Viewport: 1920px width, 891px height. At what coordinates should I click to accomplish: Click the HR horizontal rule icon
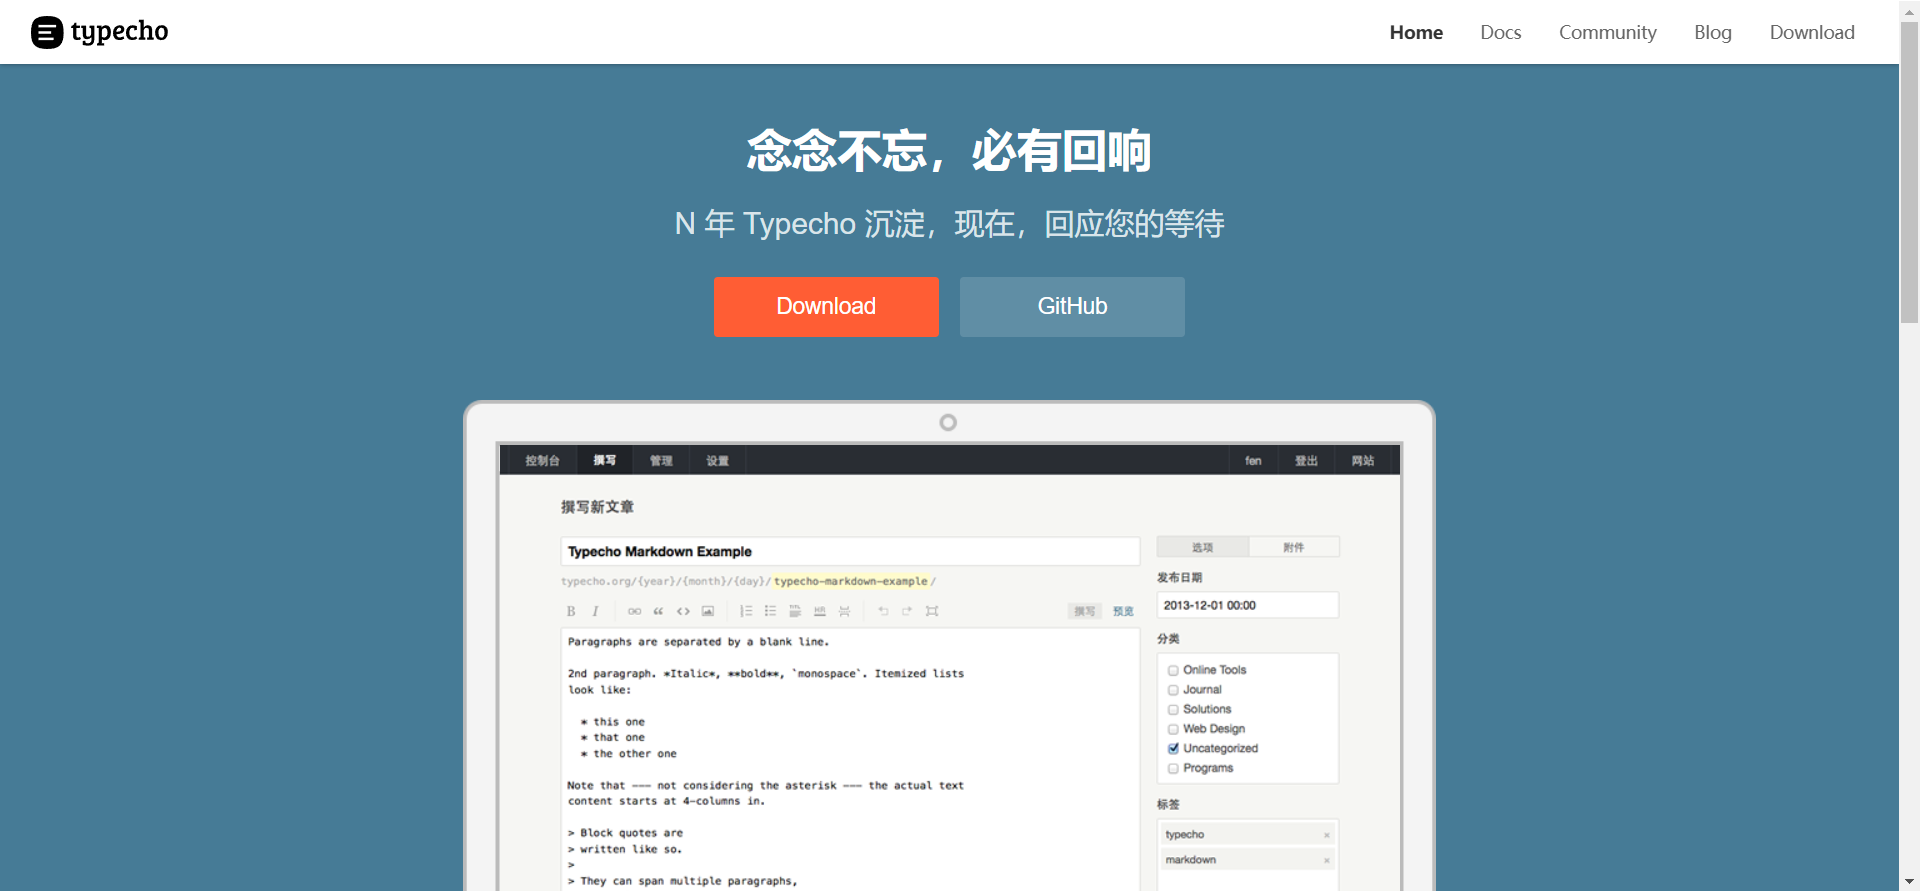tap(820, 611)
